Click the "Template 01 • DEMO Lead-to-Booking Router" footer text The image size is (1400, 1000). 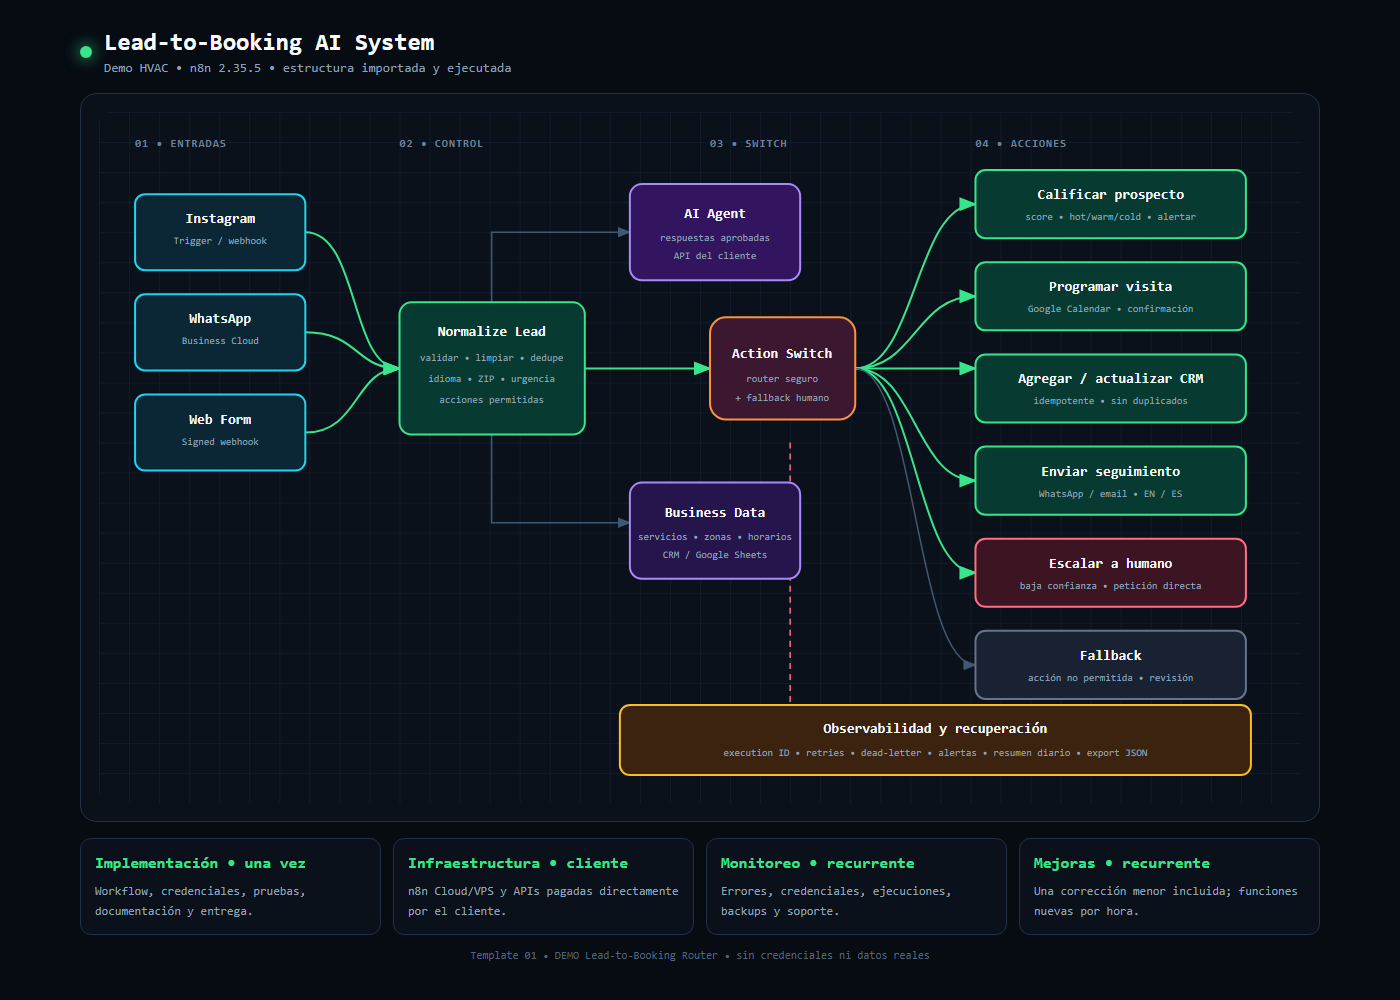594,956
